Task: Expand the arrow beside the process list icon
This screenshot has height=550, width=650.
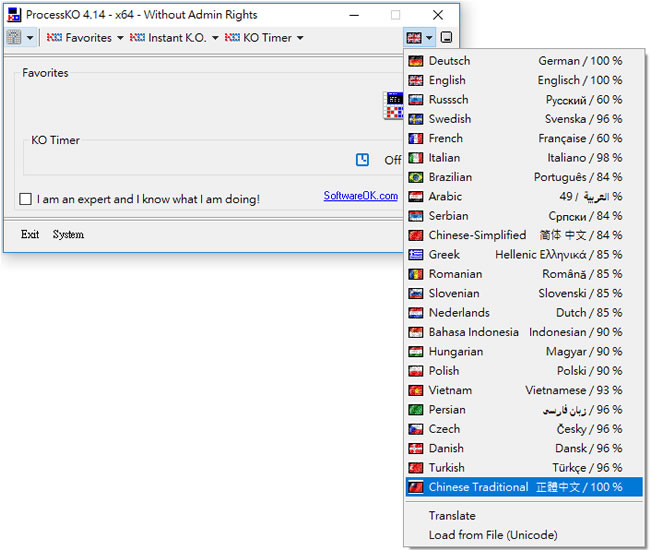Action: (x=30, y=38)
